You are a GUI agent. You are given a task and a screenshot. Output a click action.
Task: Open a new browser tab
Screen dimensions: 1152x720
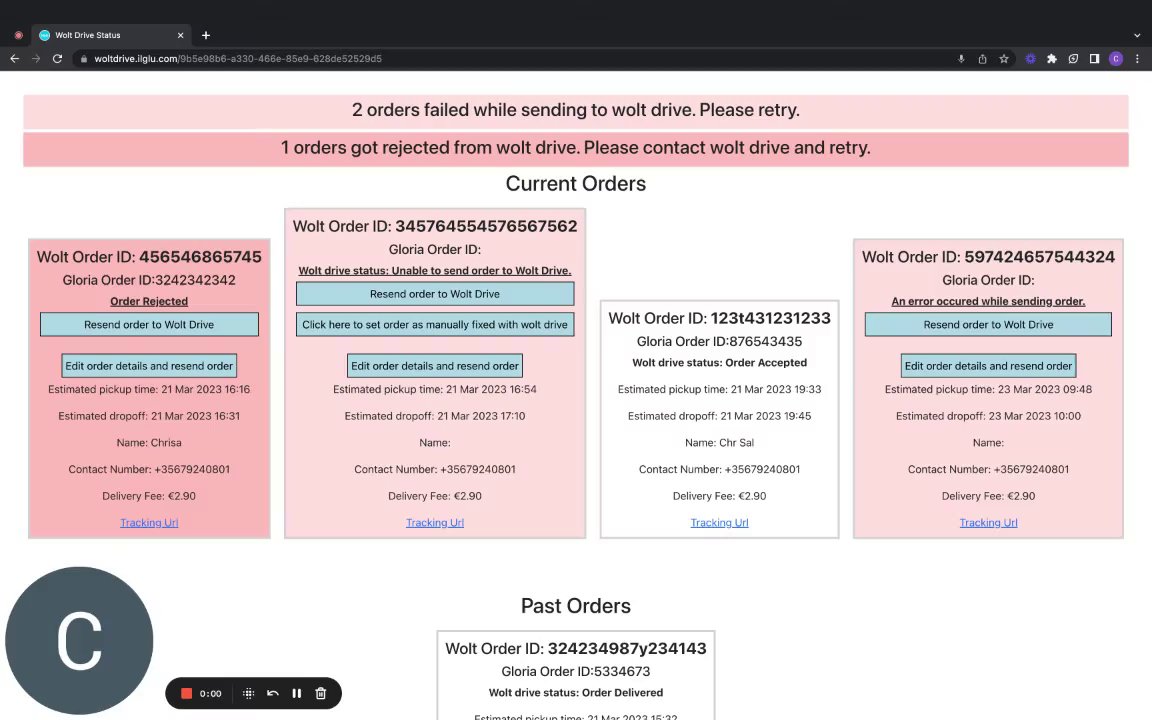(206, 35)
